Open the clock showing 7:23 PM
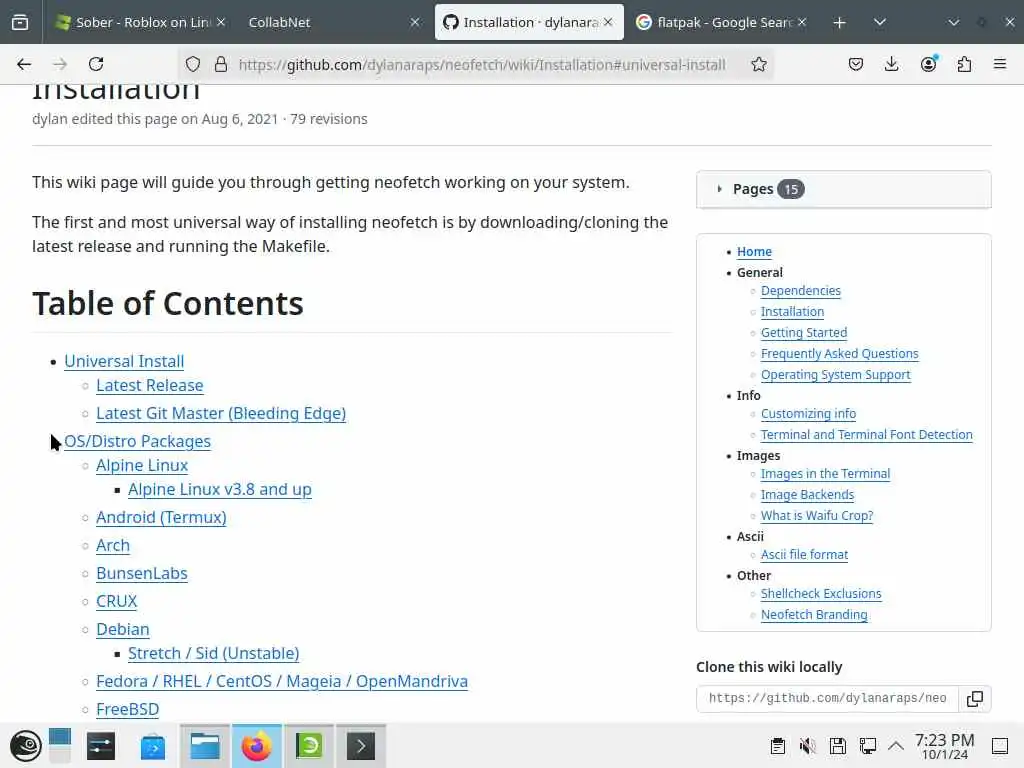The height and width of the screenshot is (768, 1024). (x=944, y=746)
